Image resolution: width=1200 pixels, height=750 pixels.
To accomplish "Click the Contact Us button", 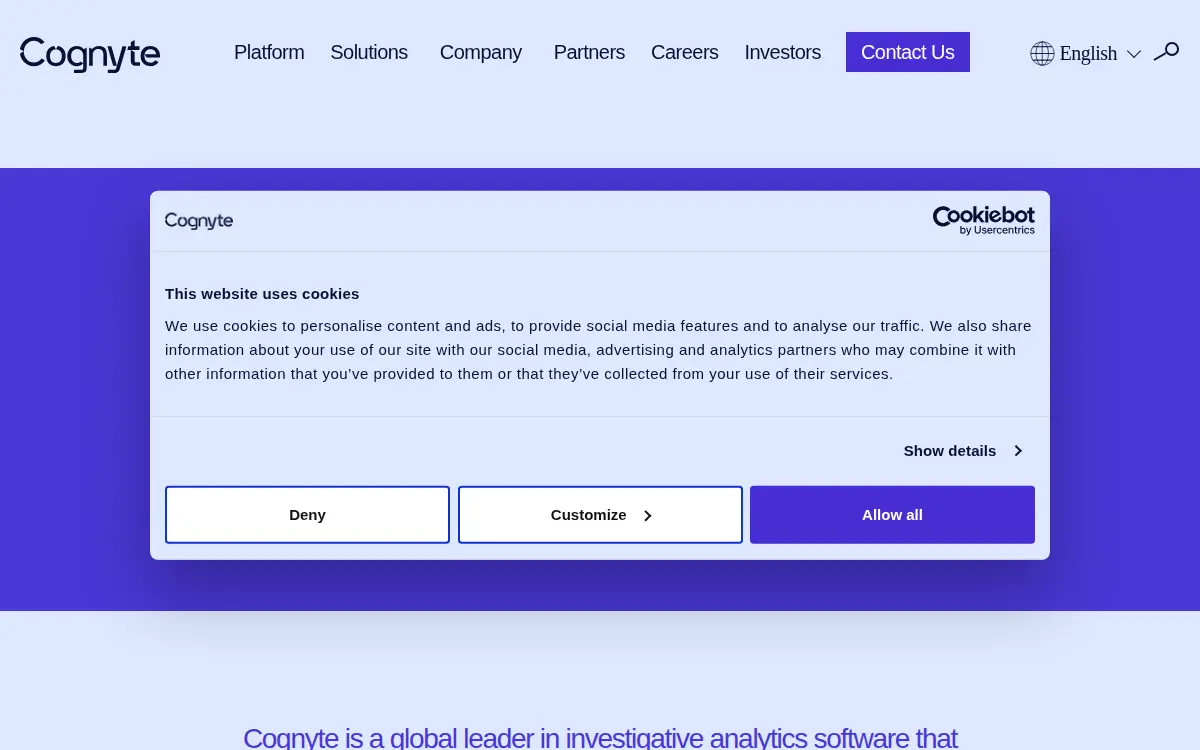I will click(x=908, y=52).
